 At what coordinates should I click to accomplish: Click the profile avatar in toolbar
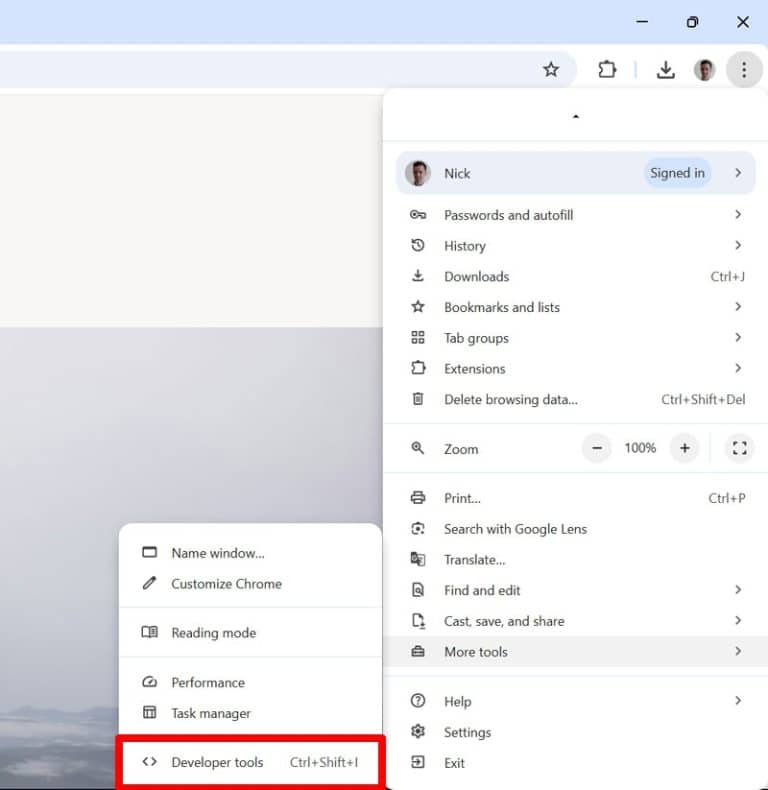click(705, 70)
